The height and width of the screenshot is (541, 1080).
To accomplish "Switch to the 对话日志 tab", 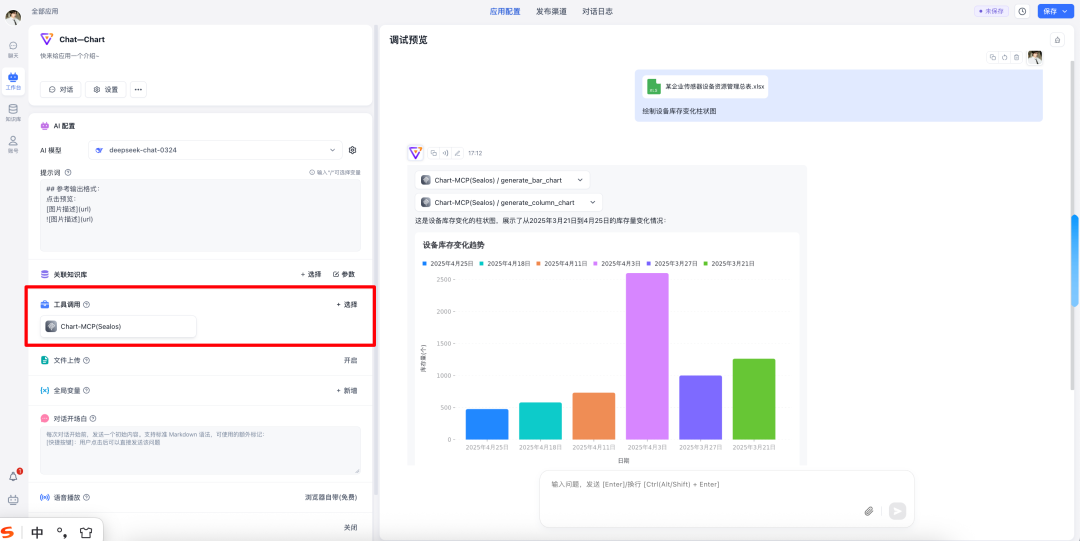I will coord(597,11).
